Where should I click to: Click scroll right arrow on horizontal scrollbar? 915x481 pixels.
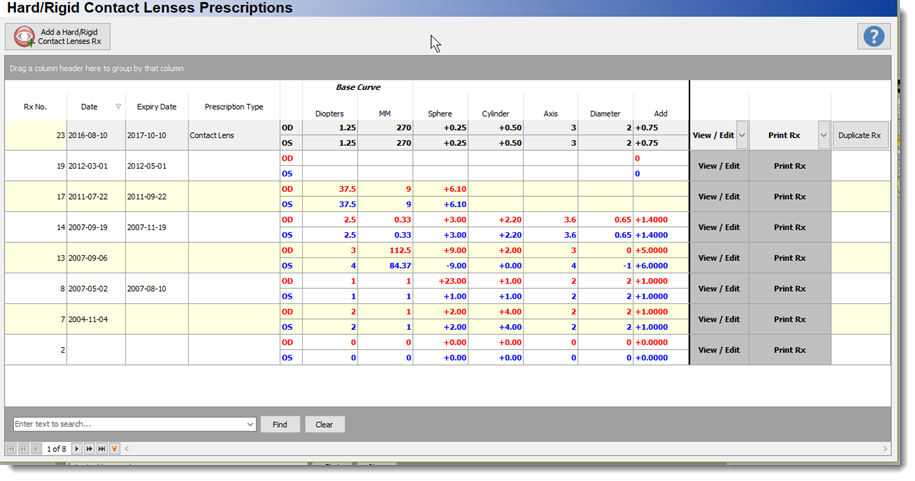(885, 449)
